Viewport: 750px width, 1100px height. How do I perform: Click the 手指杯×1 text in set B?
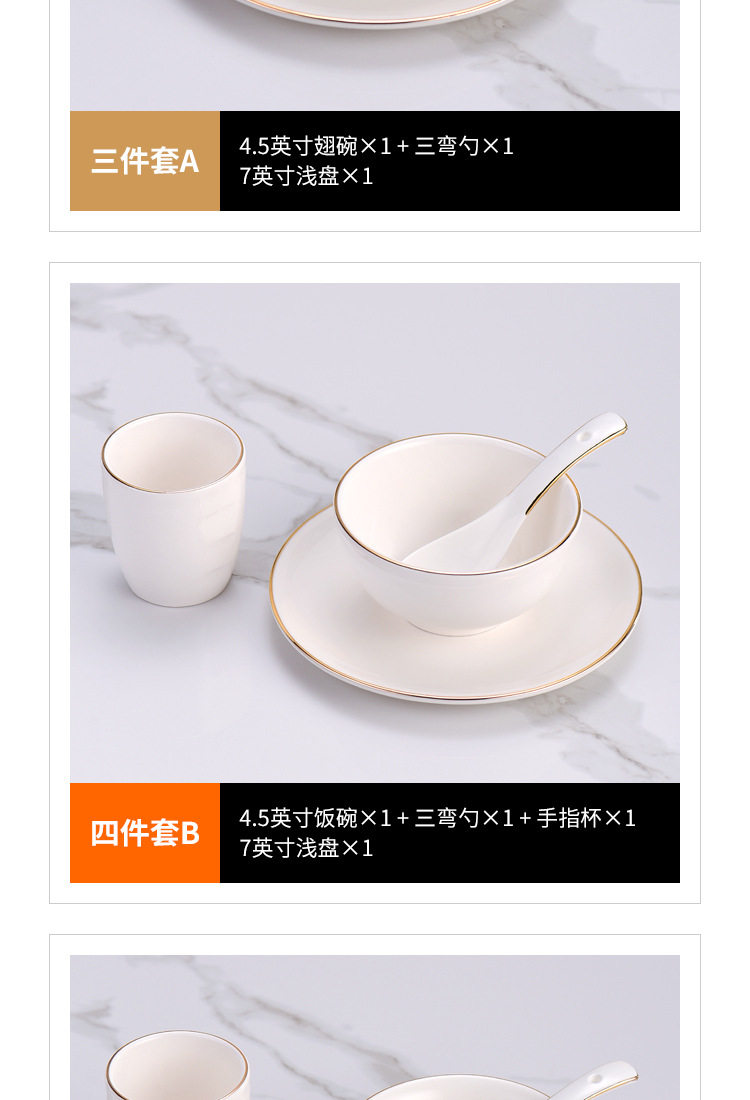point(587,818)
